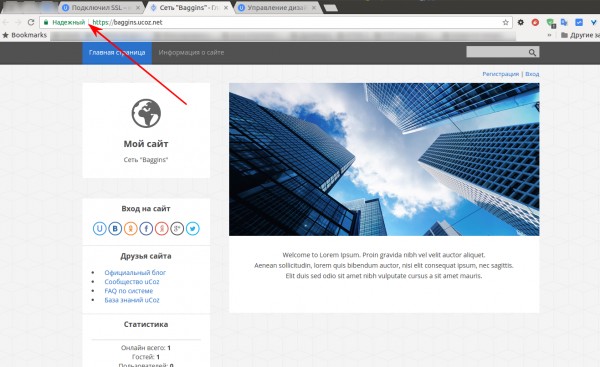Viewport: 600px width, 367px height.
Task: Reload the page with refresh button
Action: [x=31, y=22]
